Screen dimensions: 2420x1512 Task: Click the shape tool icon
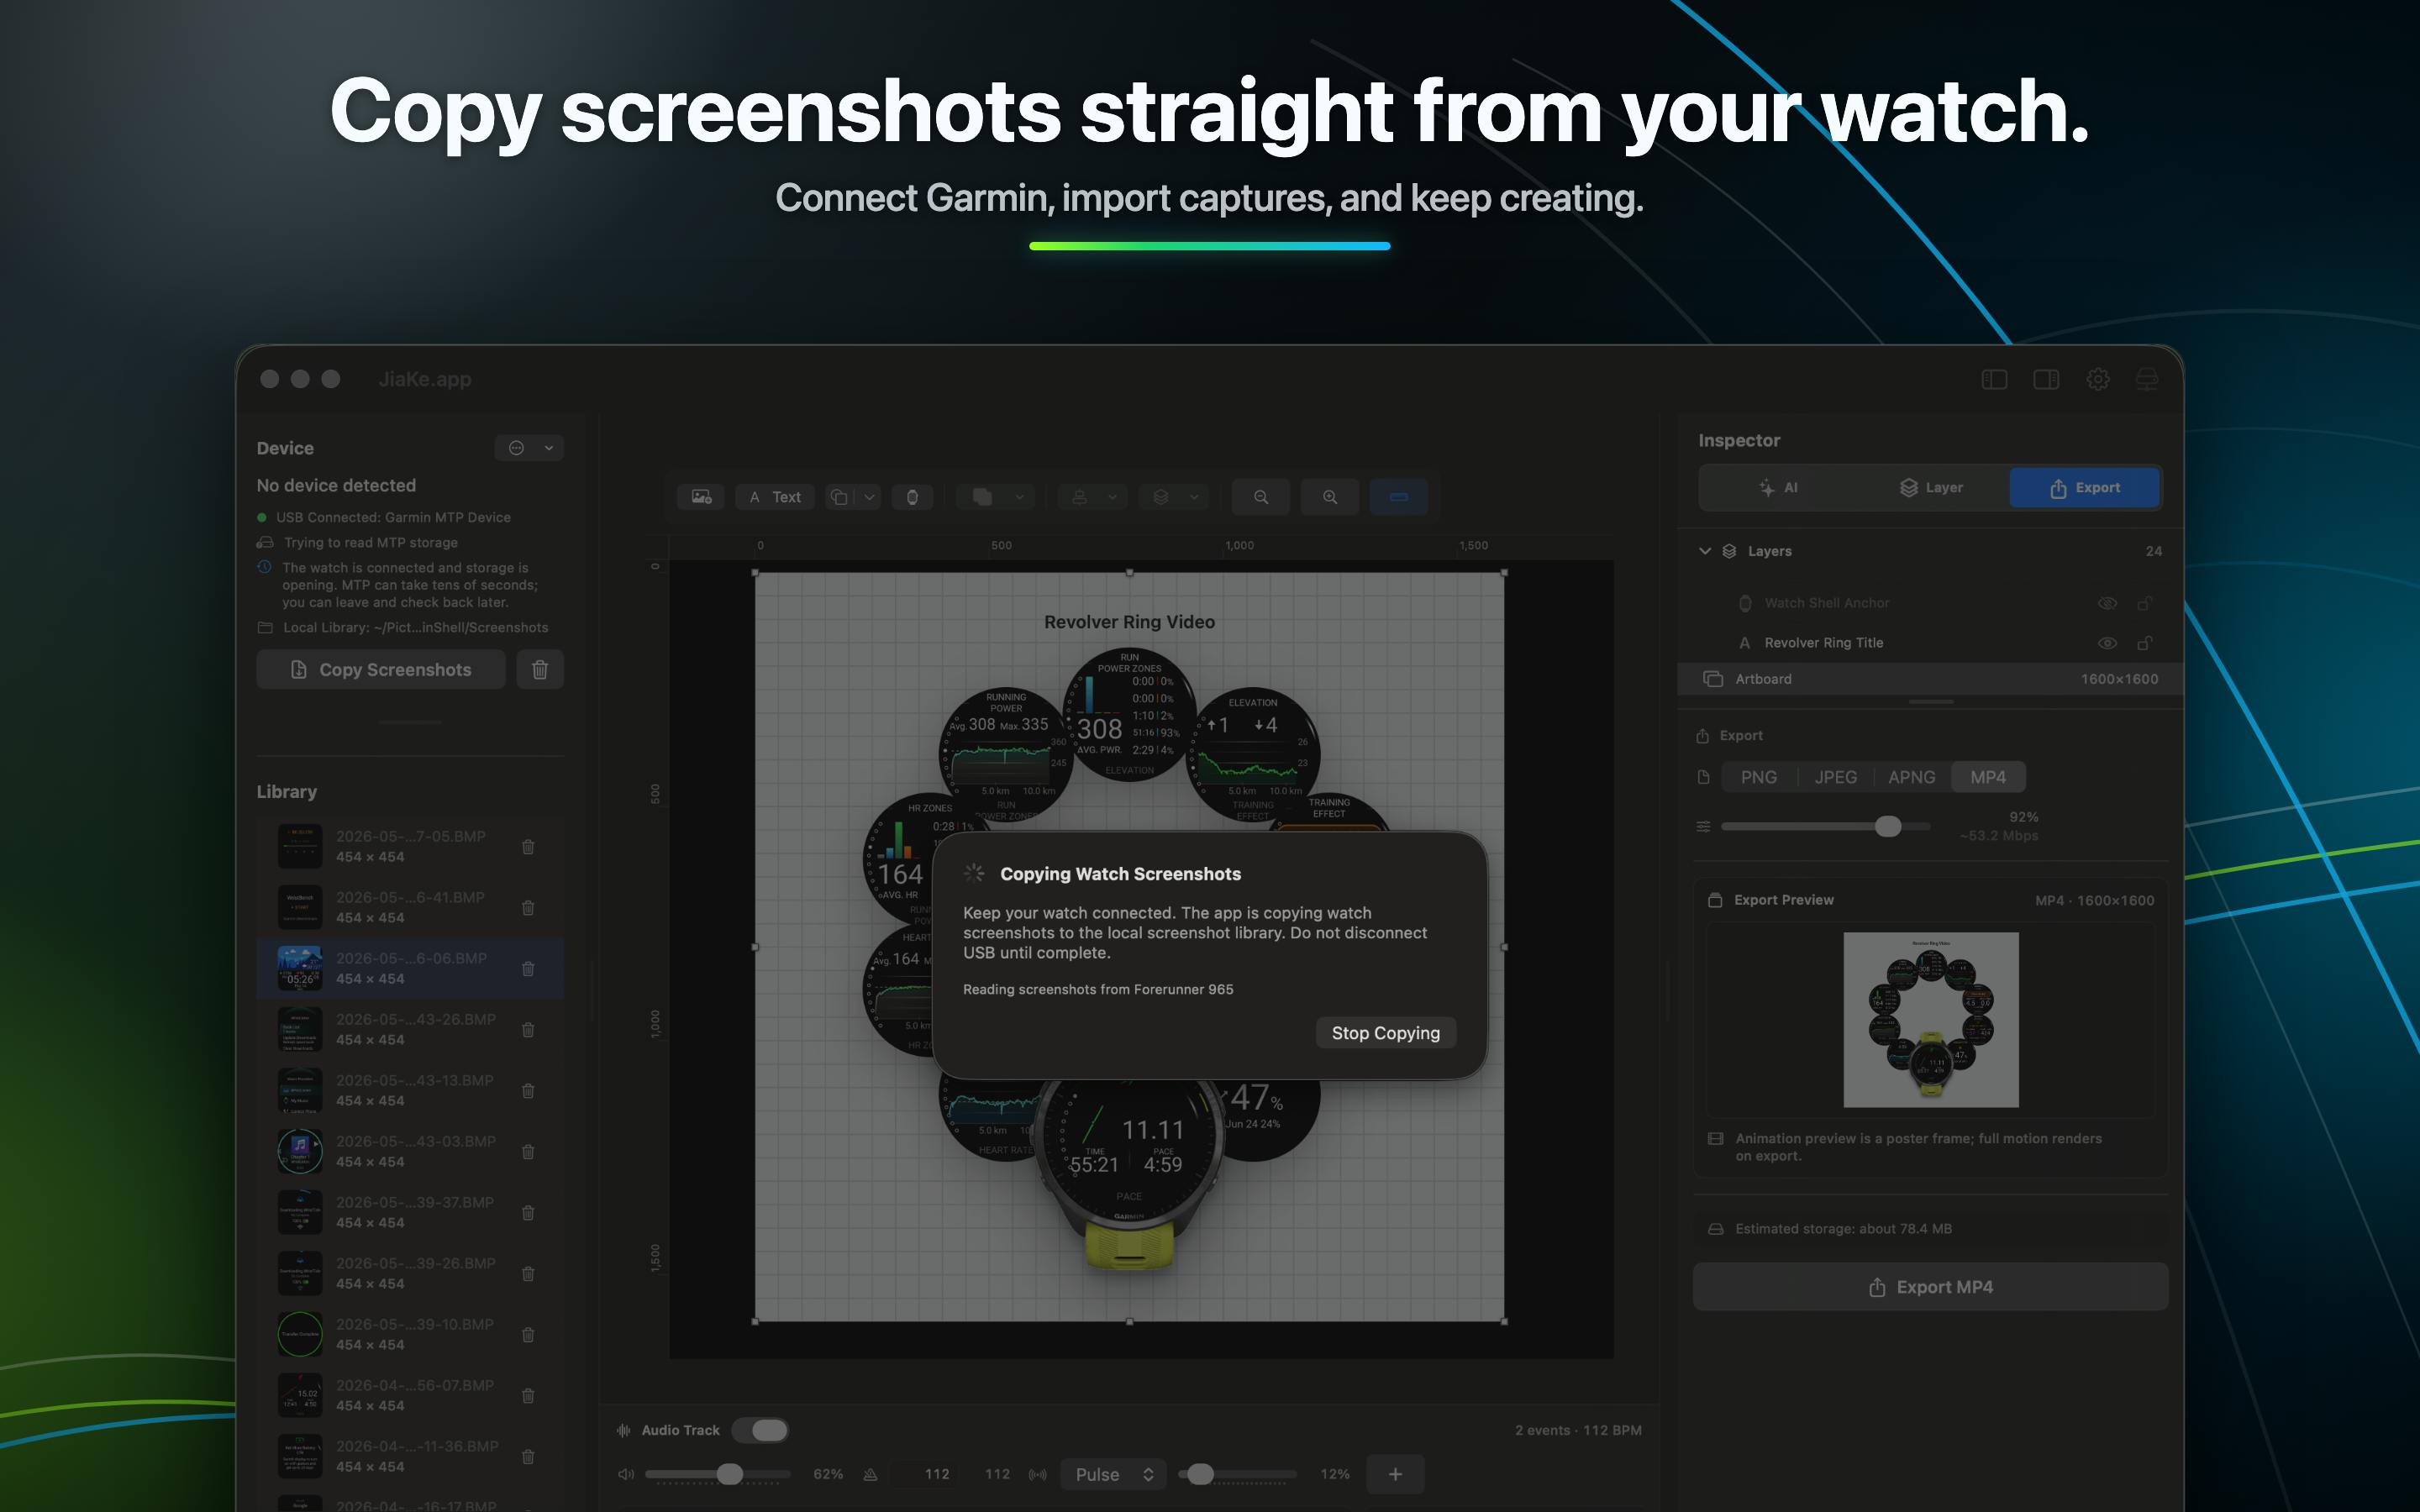pos(840,497)
